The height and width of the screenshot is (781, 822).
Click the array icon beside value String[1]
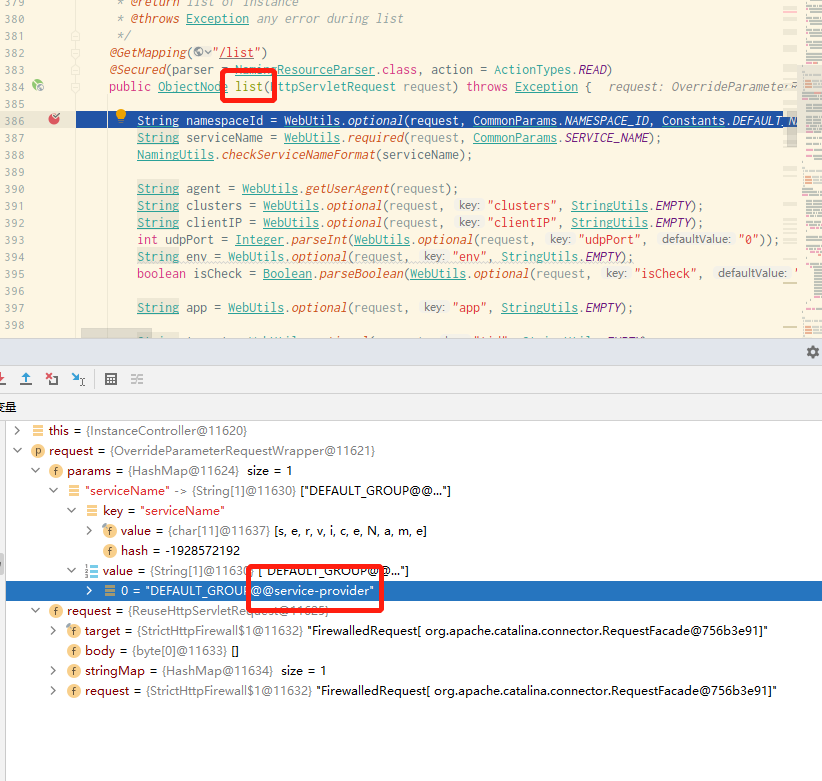coord(91,571)
